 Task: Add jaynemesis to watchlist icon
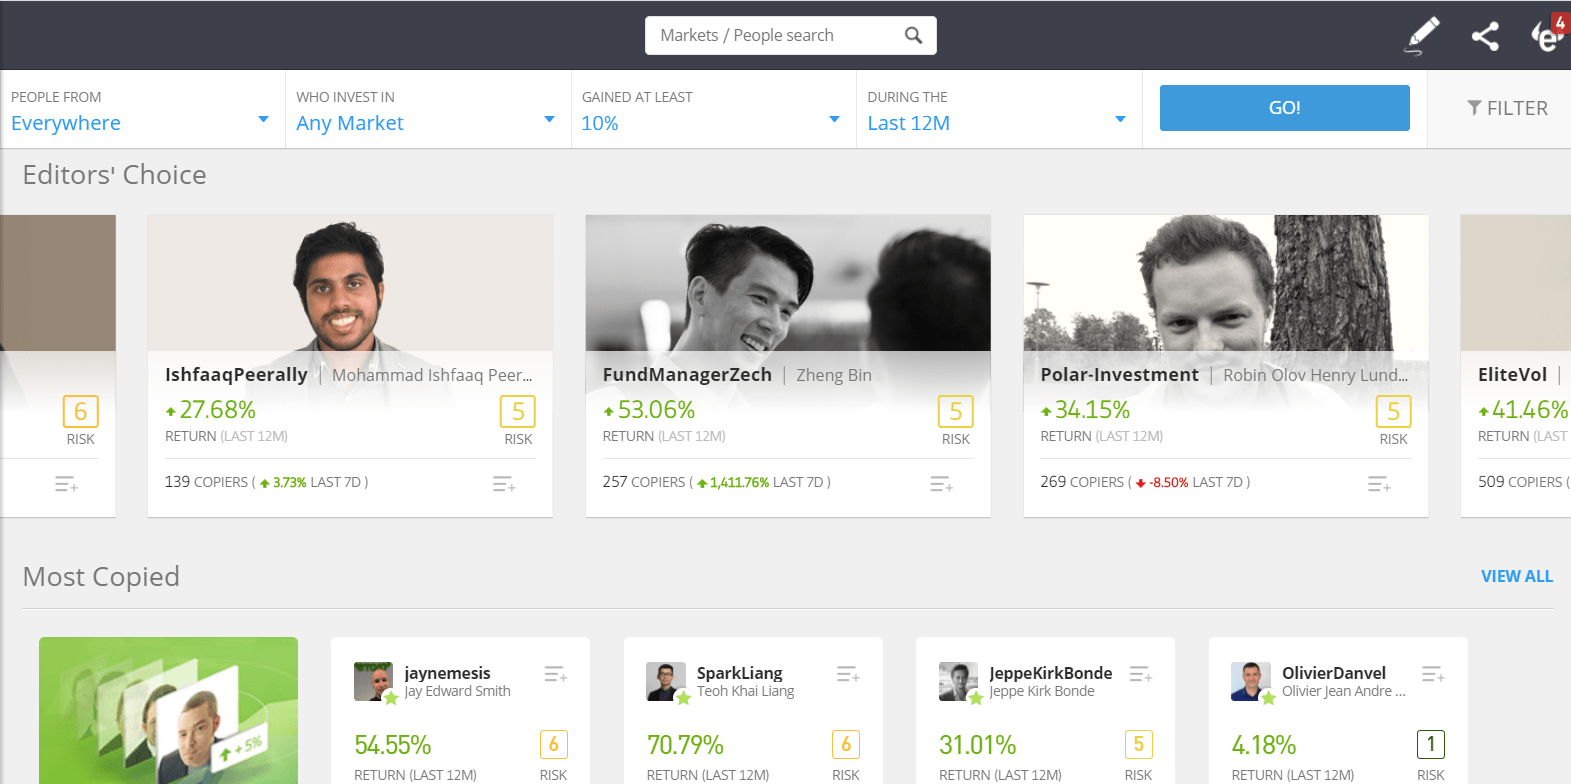click(x=556, y=674)
